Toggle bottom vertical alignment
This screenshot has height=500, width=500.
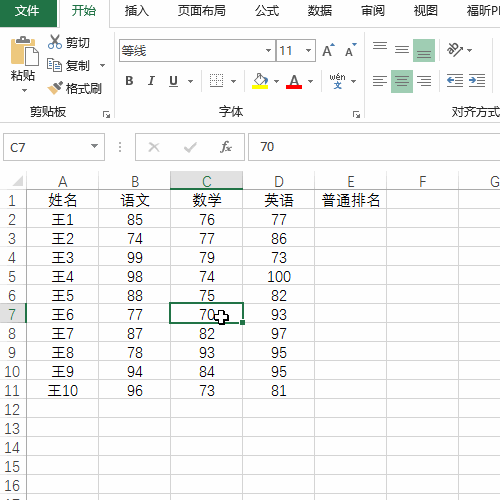(424, 50)
